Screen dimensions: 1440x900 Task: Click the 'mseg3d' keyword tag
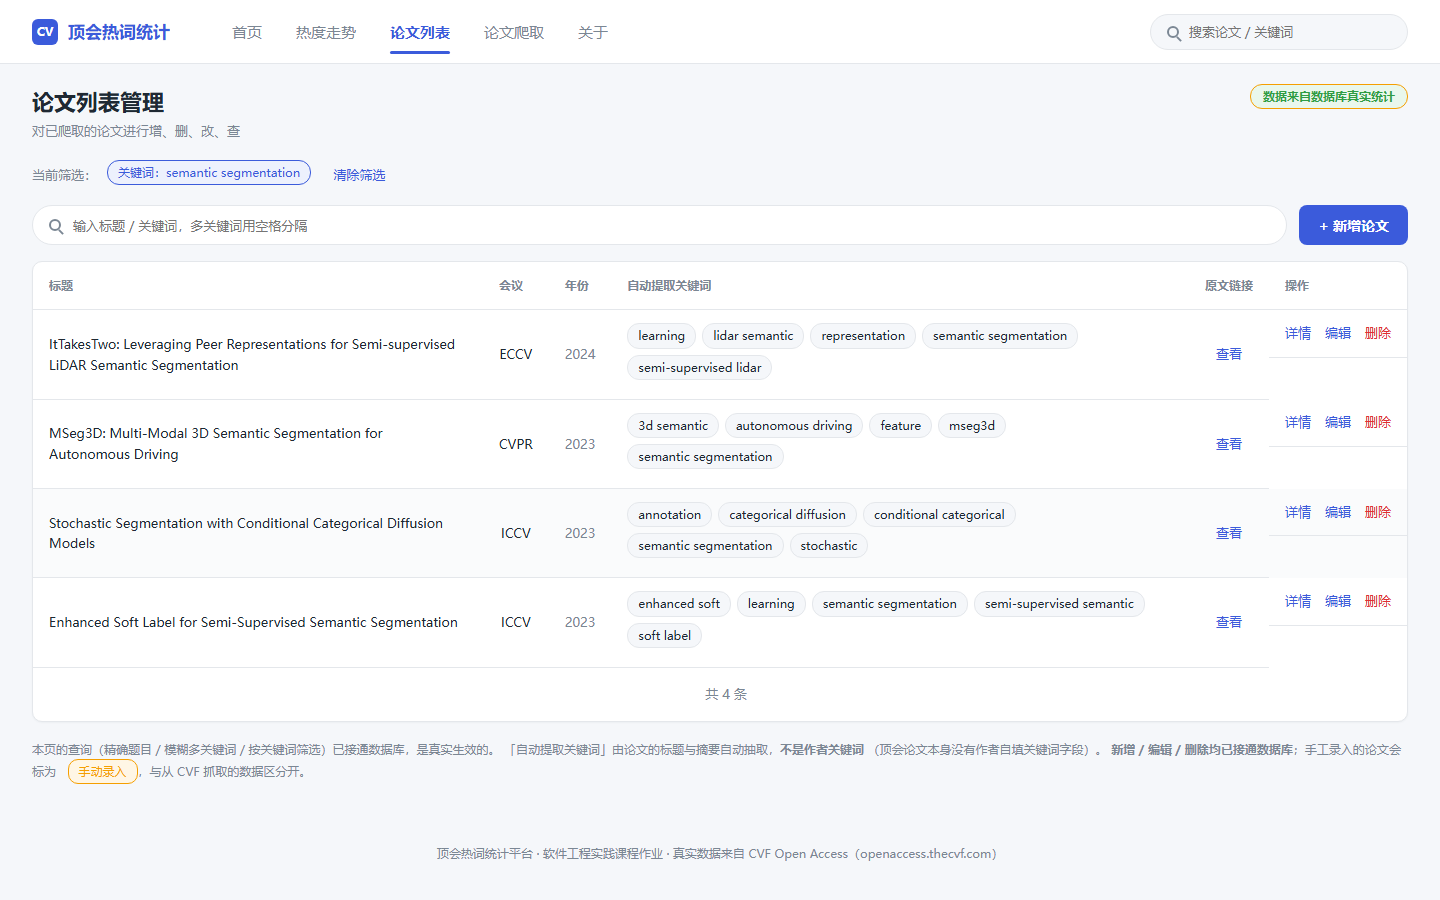point(972,426)
